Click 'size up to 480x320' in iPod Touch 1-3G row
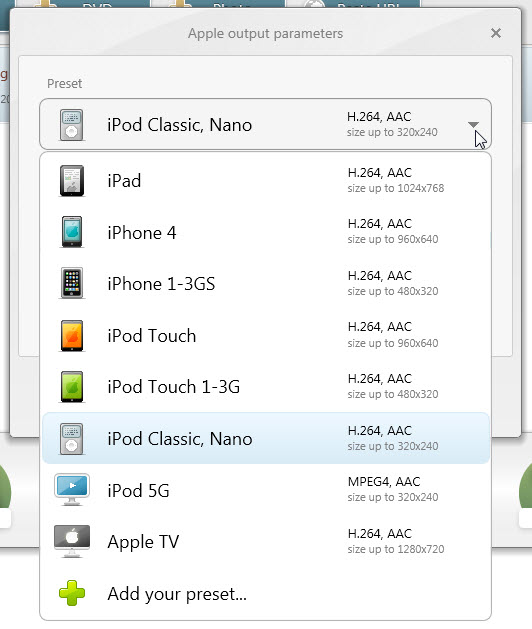The height and width of the screenshot is (629, 532). point(393,394)
